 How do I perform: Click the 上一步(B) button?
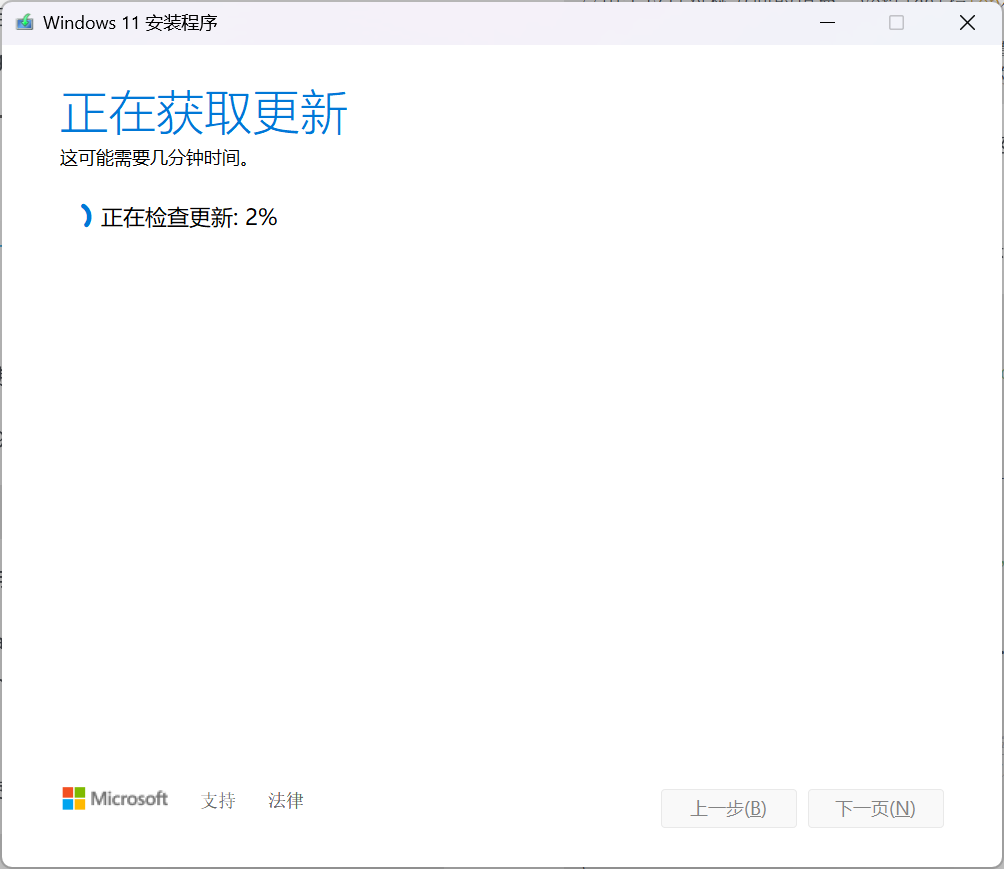tap(729, 808)
